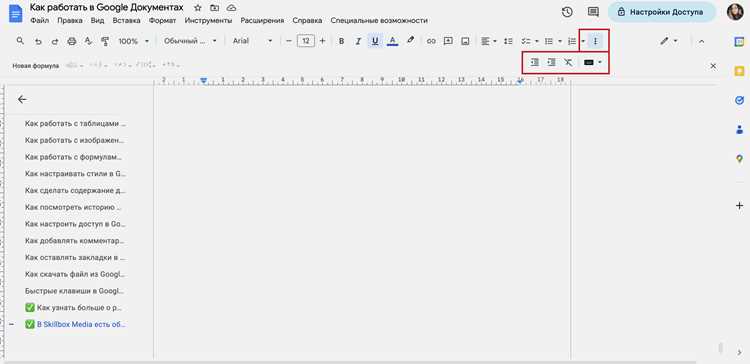Click the font size field showing 12
Viewport: 750px width, 364px height.
306,41
